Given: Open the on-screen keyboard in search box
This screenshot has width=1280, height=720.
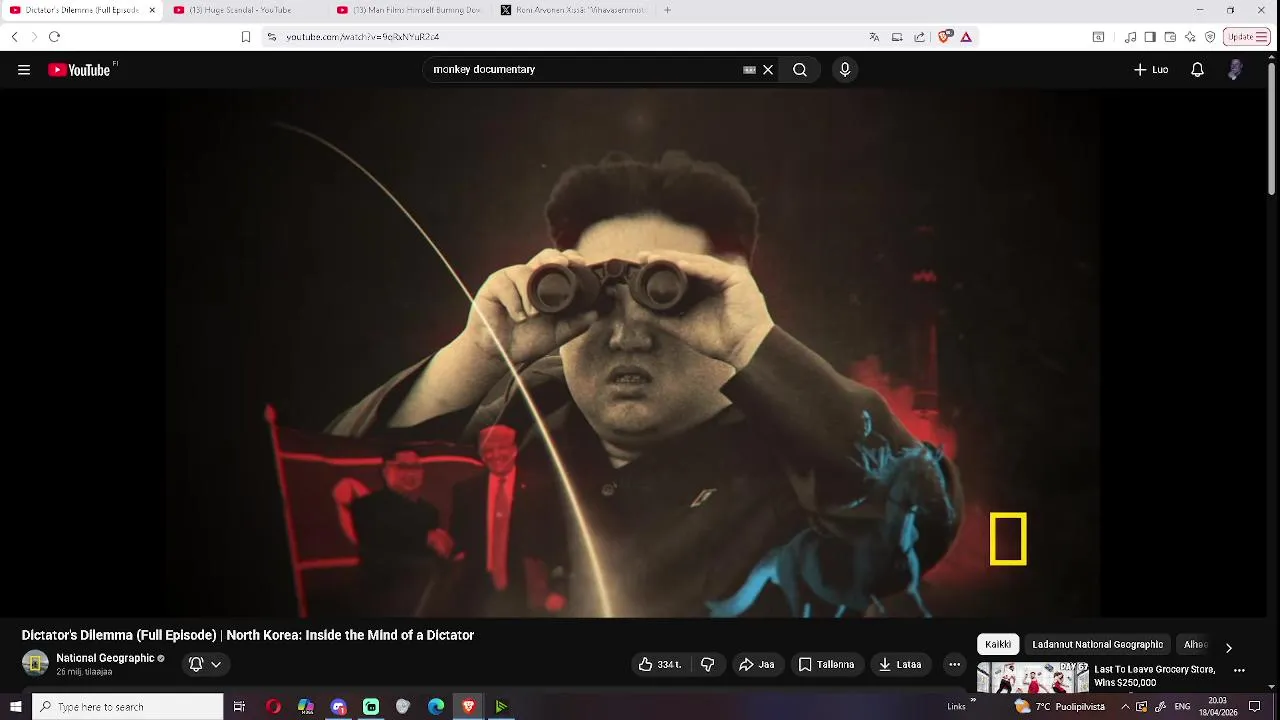Looking at the screenshot, I should click(x=749, y=70).
